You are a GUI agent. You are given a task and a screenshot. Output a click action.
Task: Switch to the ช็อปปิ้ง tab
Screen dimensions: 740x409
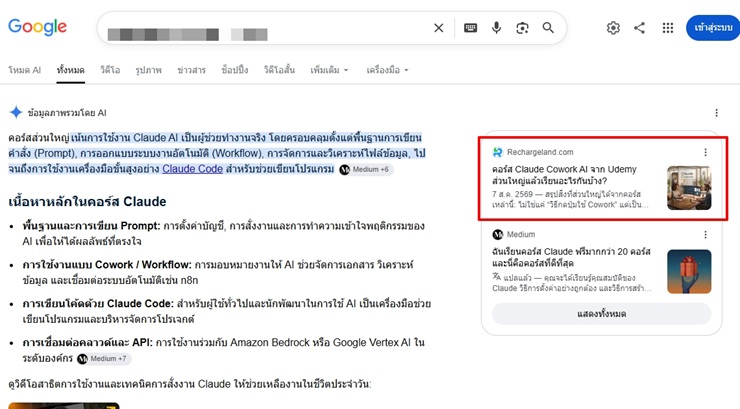235,70
